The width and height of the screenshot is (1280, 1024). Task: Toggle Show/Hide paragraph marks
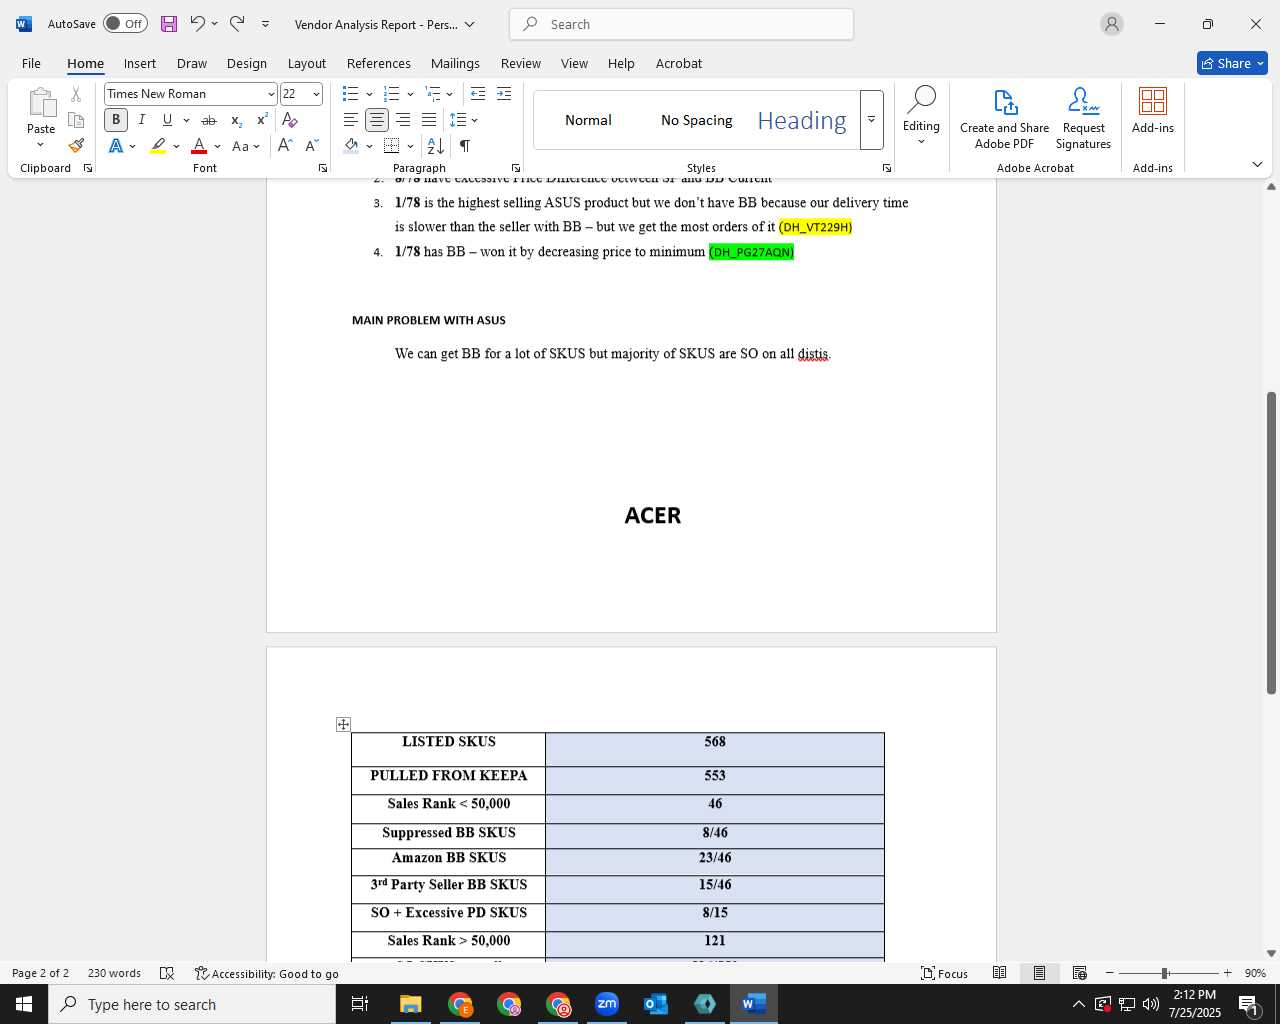click(x=465, y=146)
